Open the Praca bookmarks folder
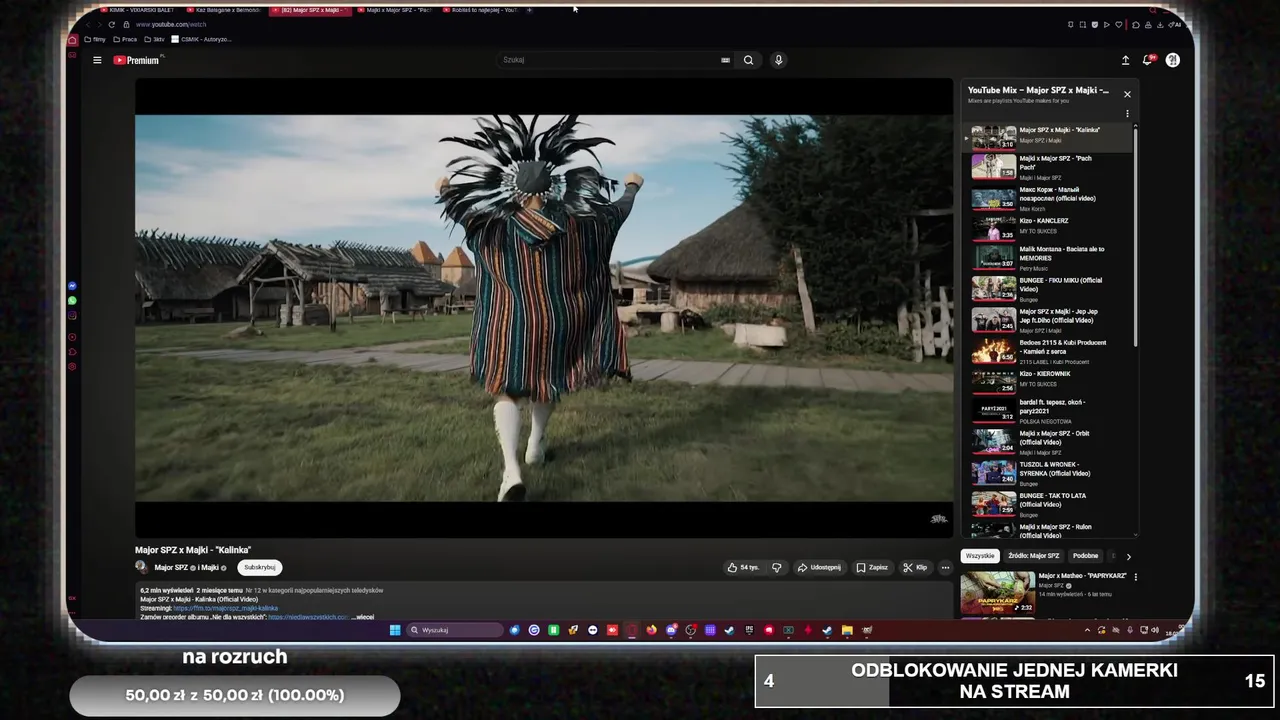This screenshot has width=1280, height=720. (126, 39)
